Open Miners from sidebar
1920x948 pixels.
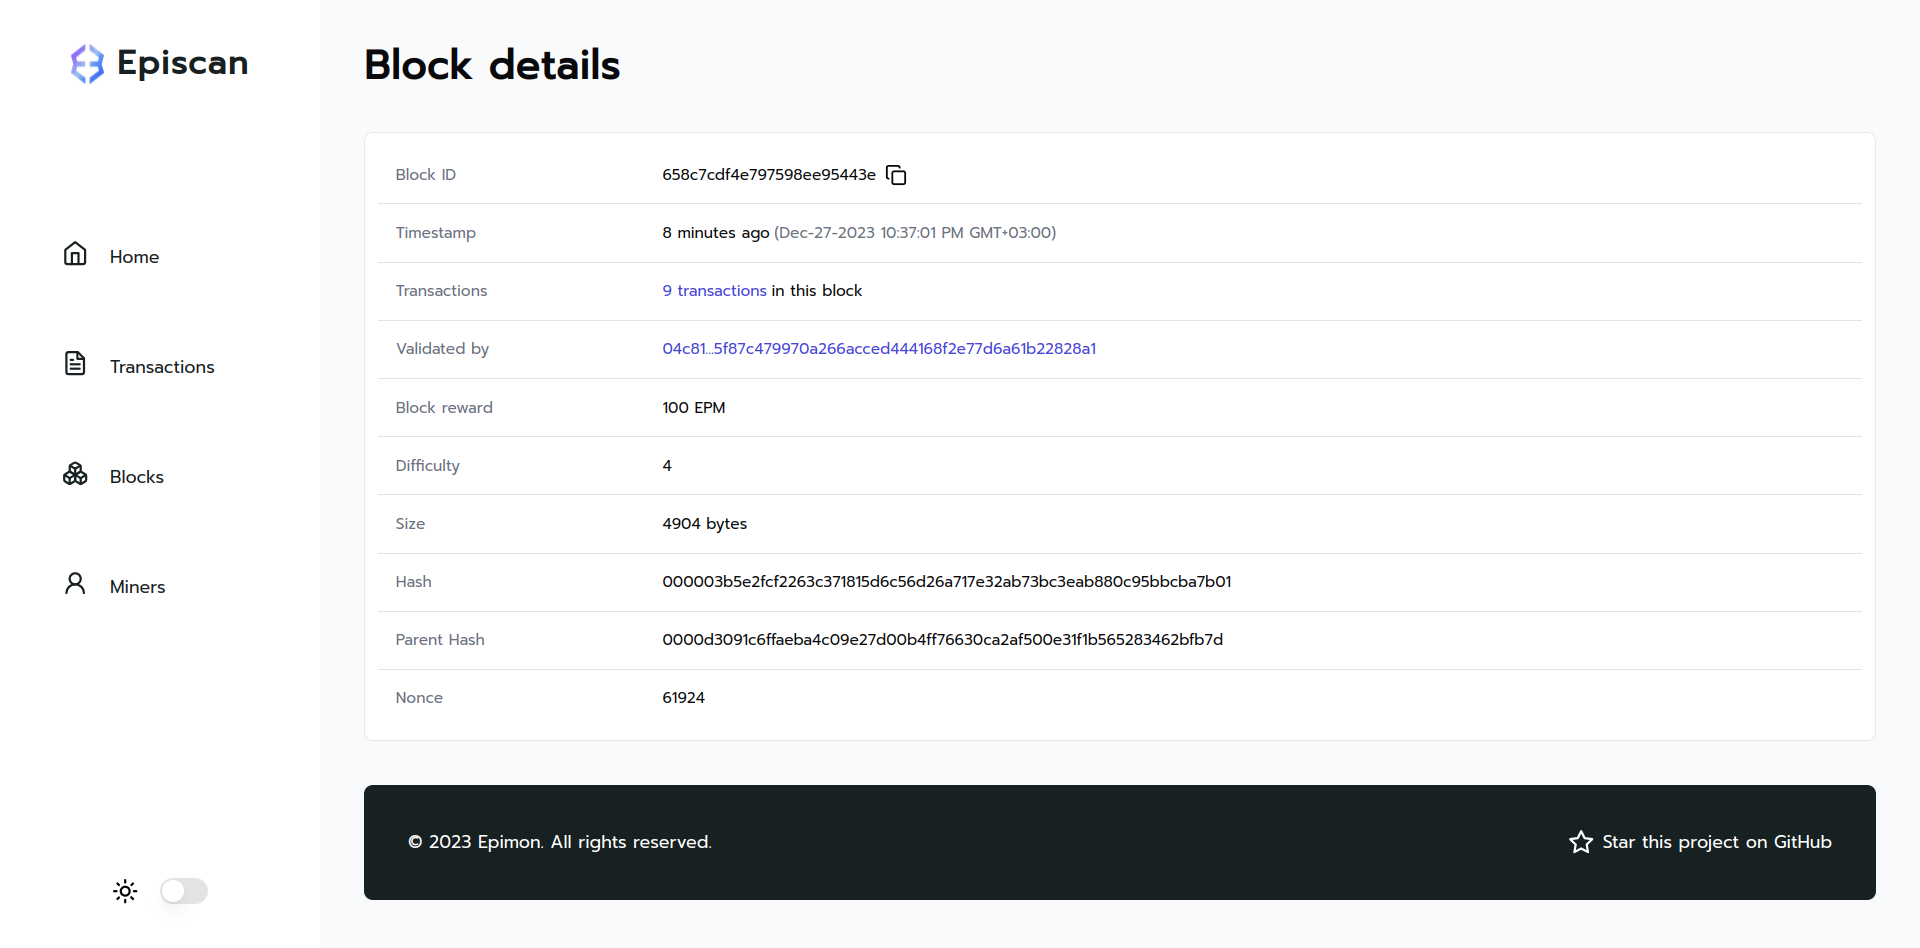137,587
